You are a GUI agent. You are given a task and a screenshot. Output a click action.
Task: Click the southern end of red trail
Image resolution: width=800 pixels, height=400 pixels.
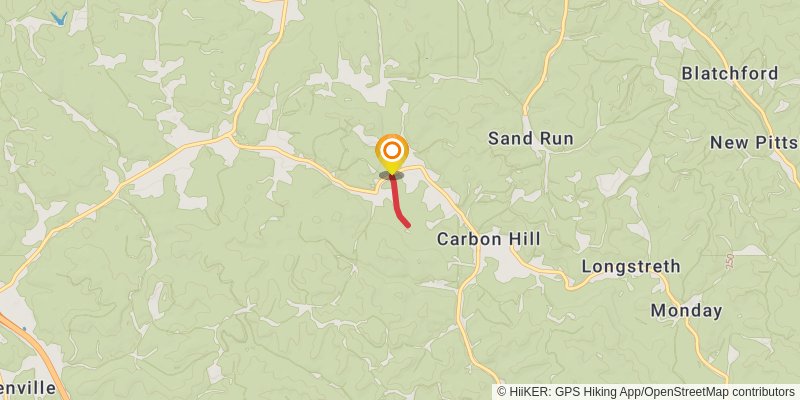pyautogui.click(x=408, y=225)
